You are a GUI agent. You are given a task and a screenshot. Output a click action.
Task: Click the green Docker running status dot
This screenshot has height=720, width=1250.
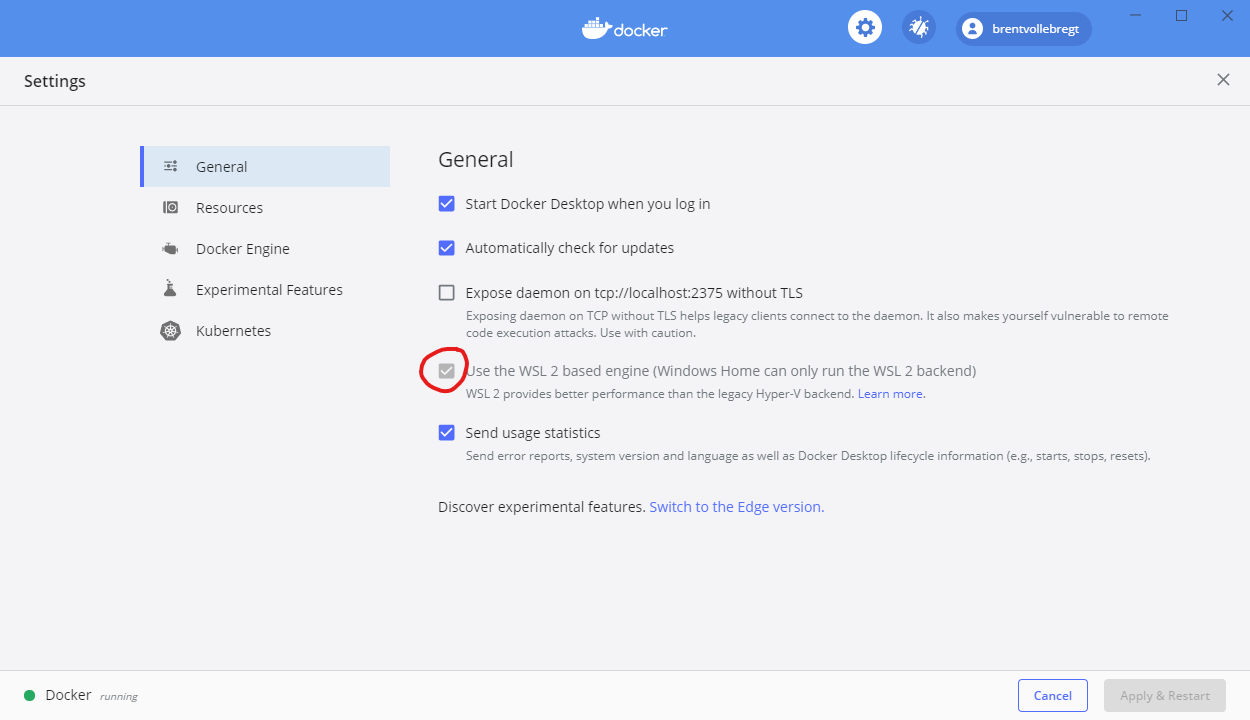point(29,695)
